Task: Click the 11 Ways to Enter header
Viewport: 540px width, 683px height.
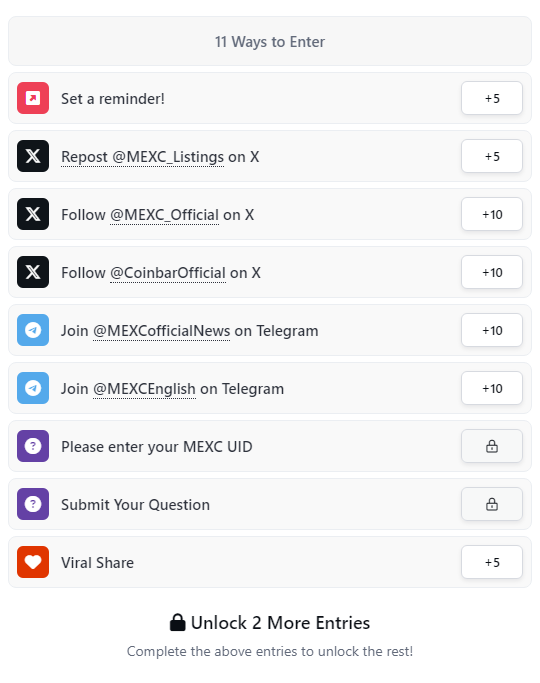Action: coord(270,41)
